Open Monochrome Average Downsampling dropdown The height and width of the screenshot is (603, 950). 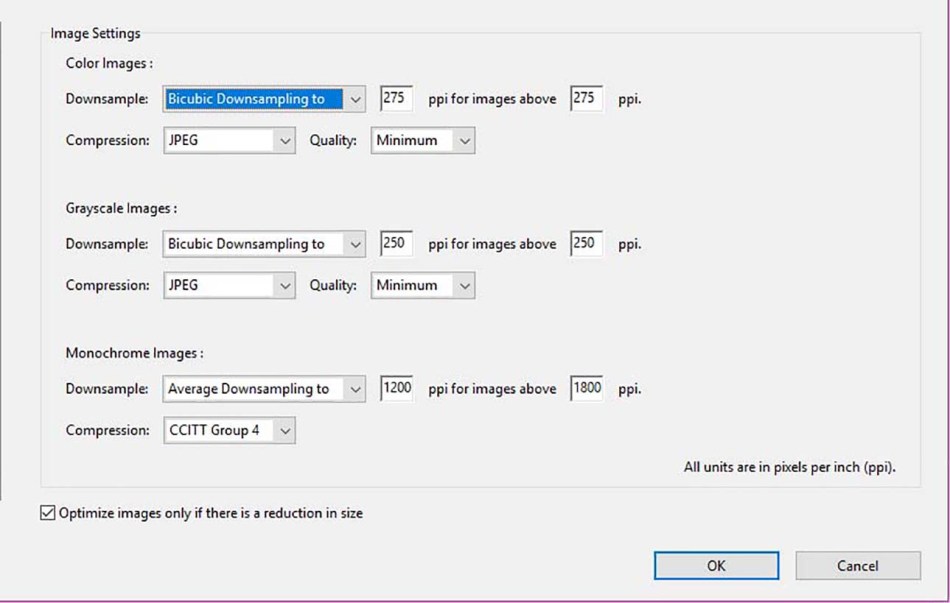pyautogui.click(x=264, y=388)
